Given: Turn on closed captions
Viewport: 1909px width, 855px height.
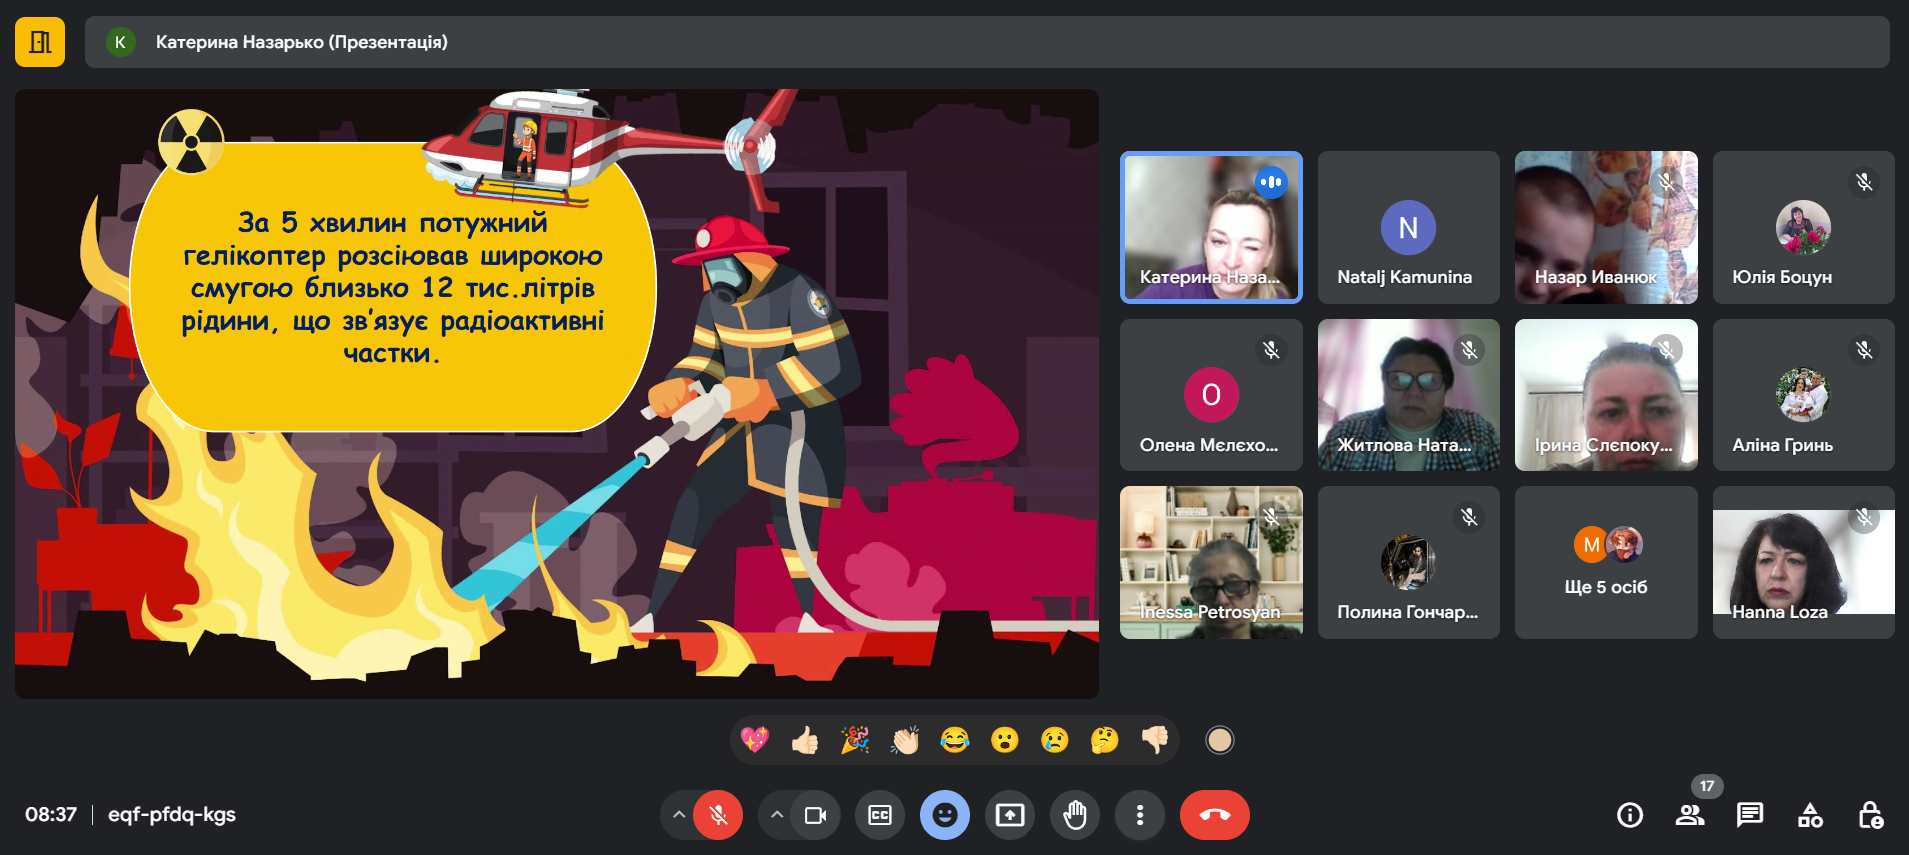Looking at the screenshot, I should point(880,815).
